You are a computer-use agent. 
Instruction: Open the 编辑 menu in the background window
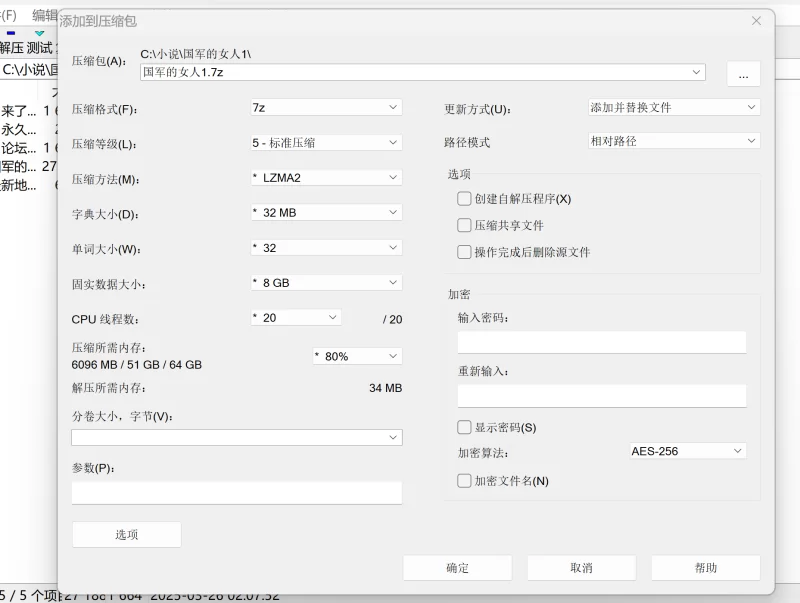(x=44, y=15)
